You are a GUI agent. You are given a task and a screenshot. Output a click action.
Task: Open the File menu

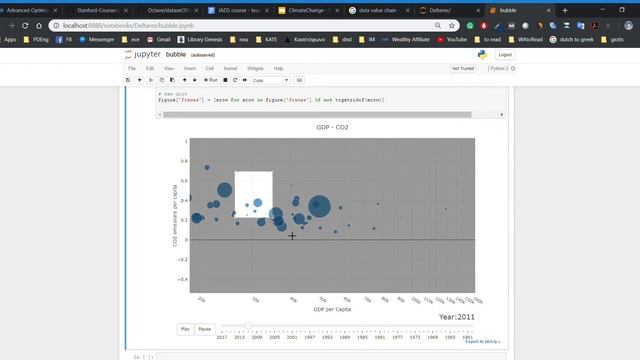(132, 69)
